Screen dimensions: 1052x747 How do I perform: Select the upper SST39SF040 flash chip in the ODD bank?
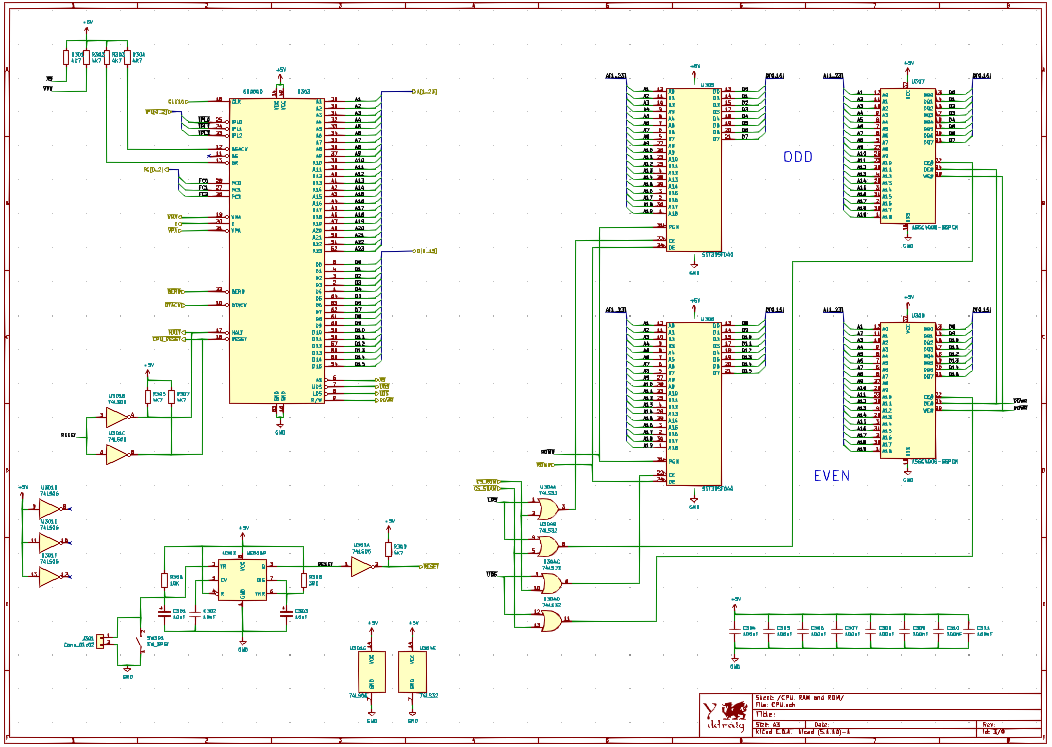point(694,169)
